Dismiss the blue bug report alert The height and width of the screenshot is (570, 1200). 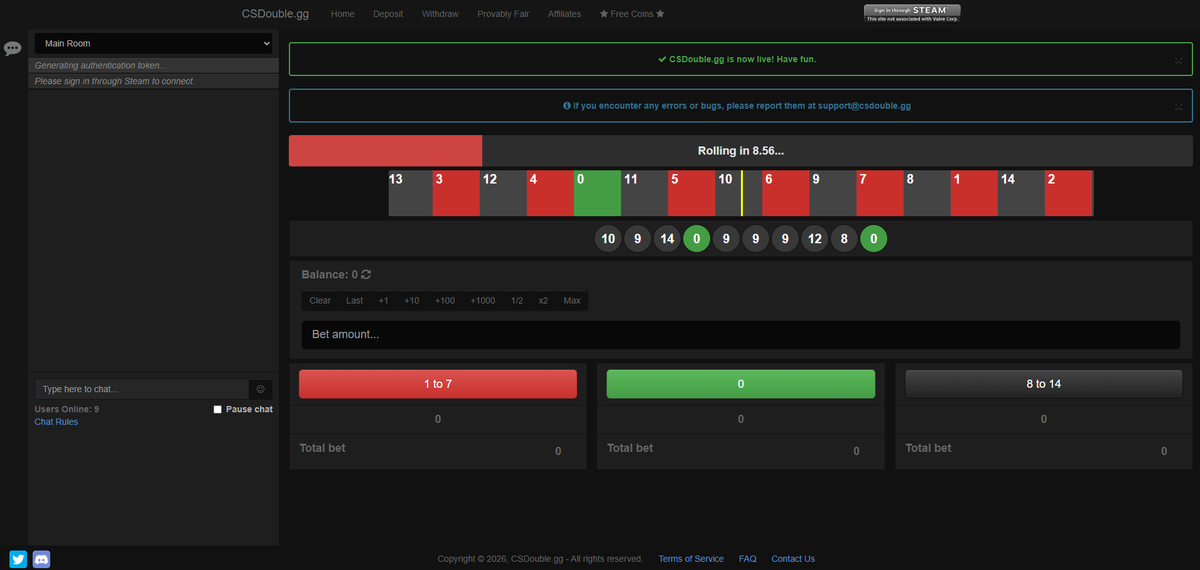1178,106
